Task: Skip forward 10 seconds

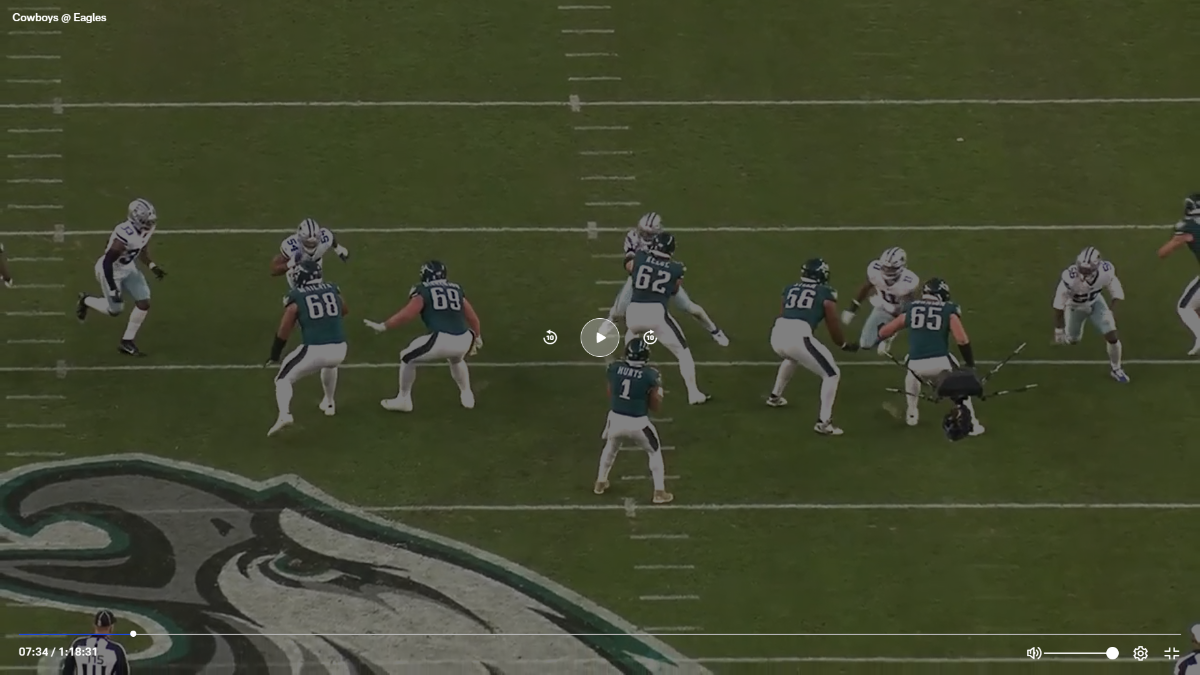Action: (x=650, y=338)
